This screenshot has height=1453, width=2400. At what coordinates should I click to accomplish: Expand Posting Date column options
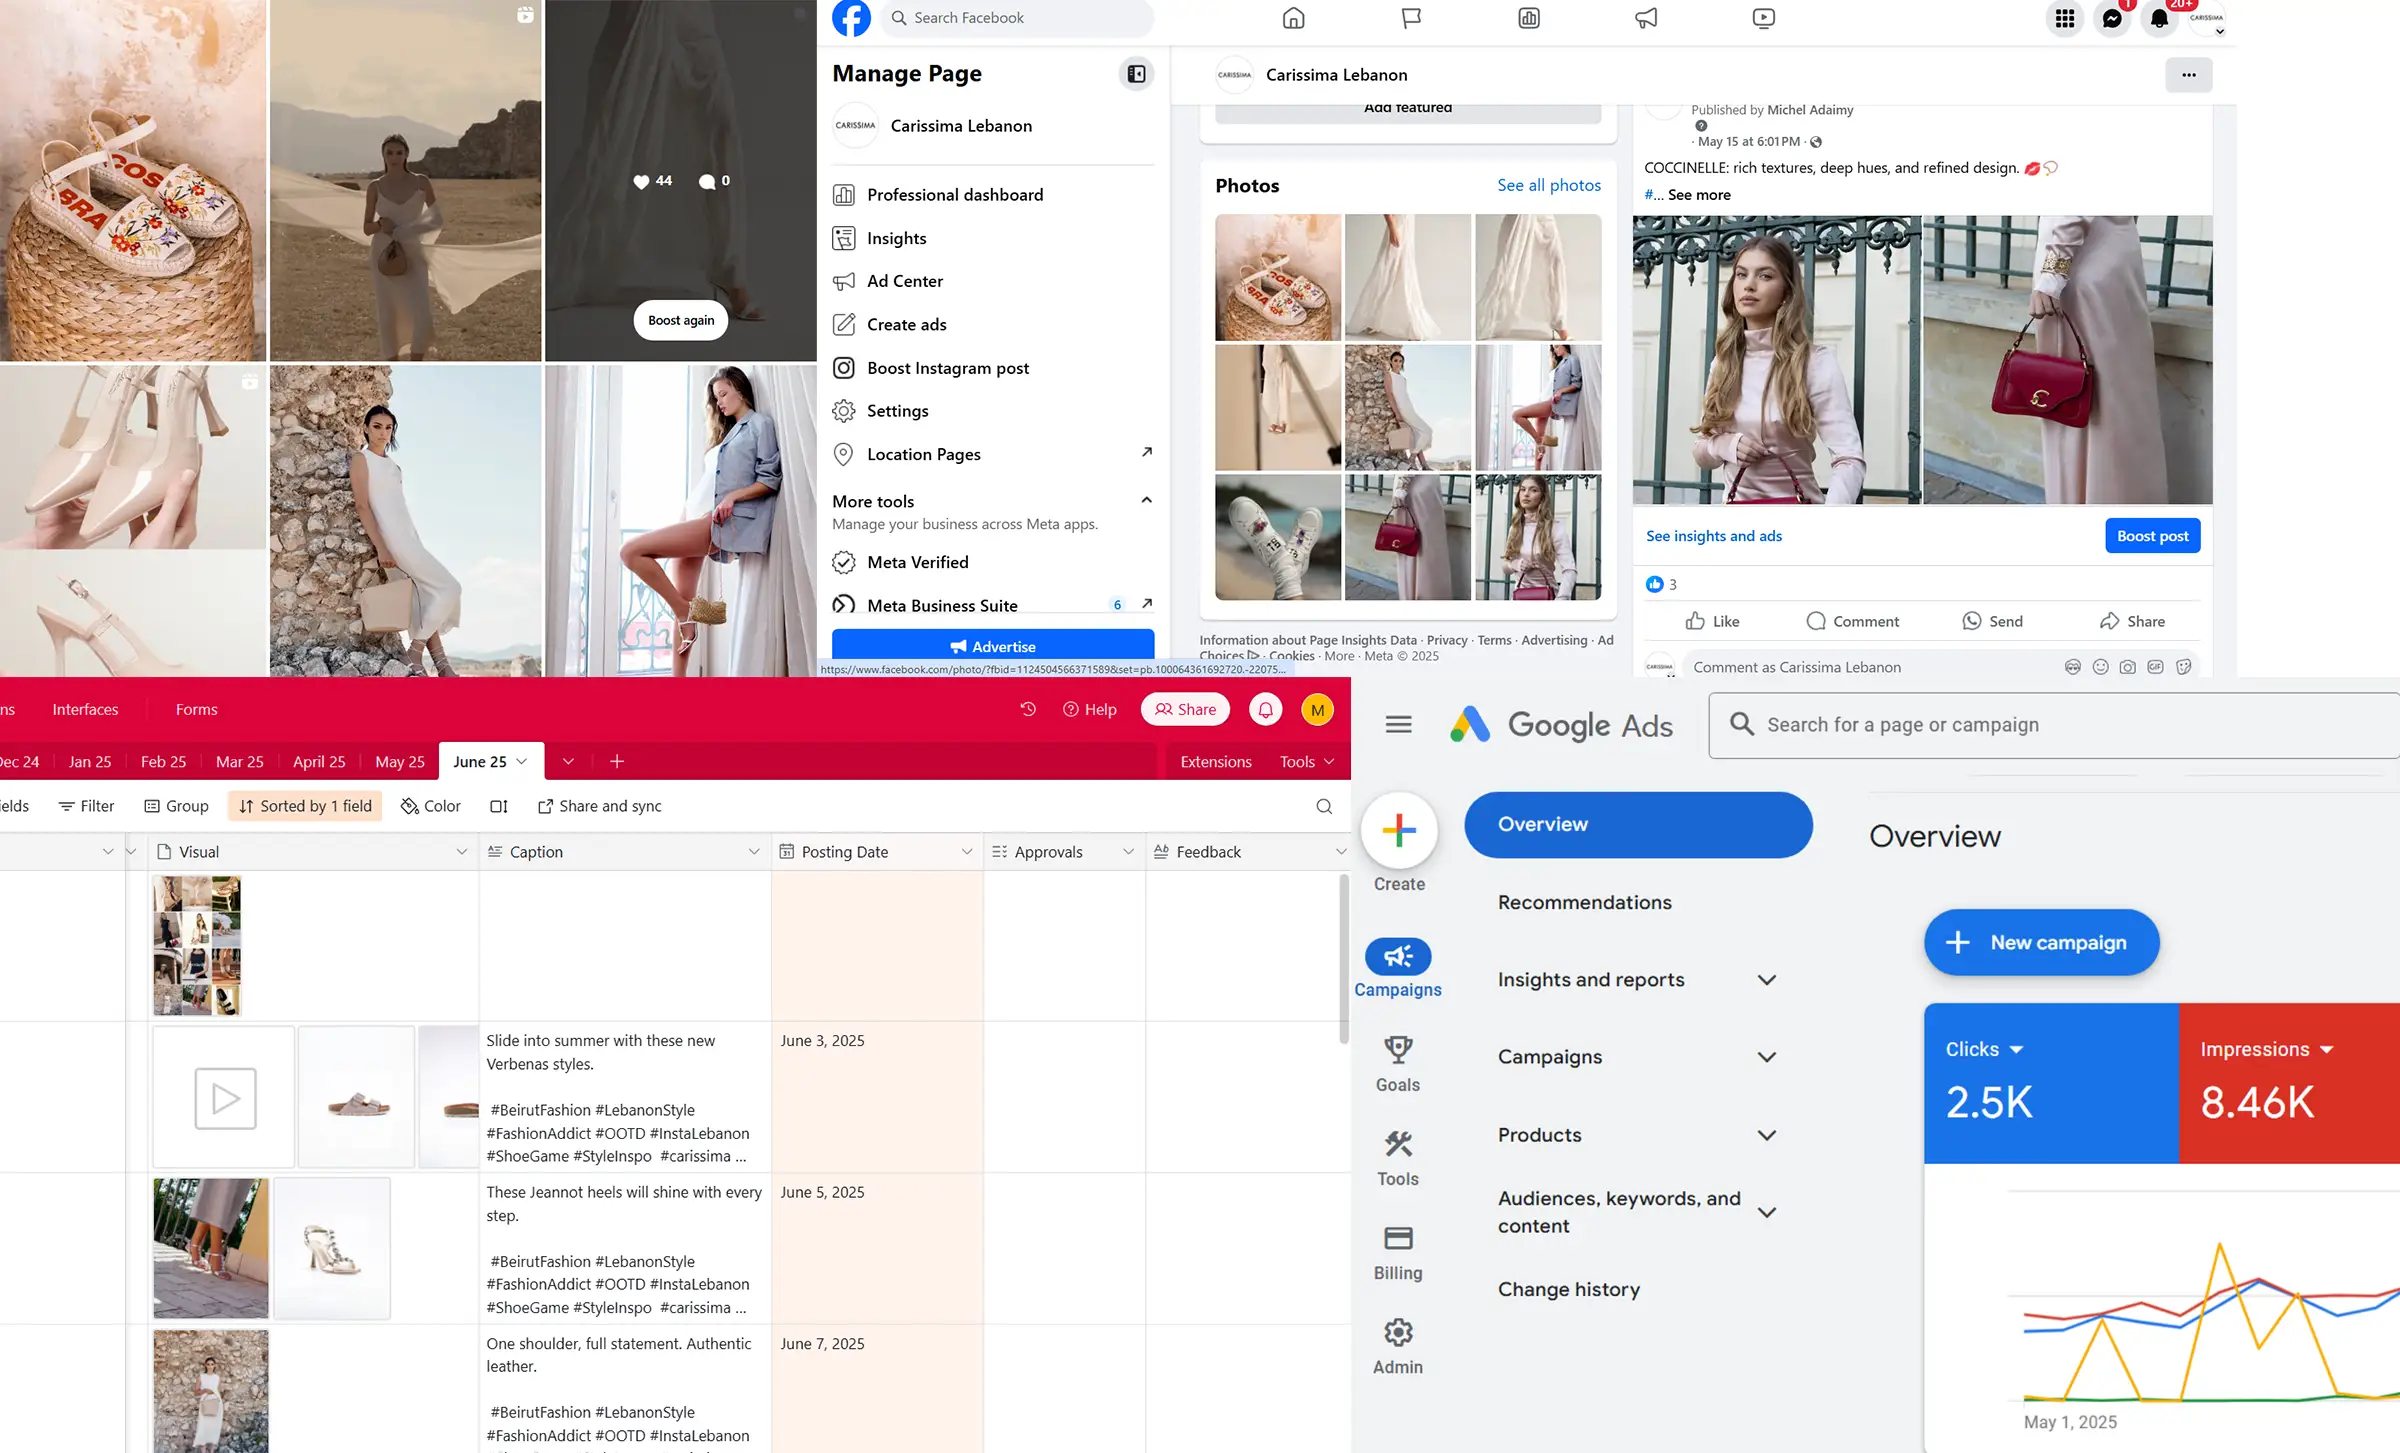(966, 852)
